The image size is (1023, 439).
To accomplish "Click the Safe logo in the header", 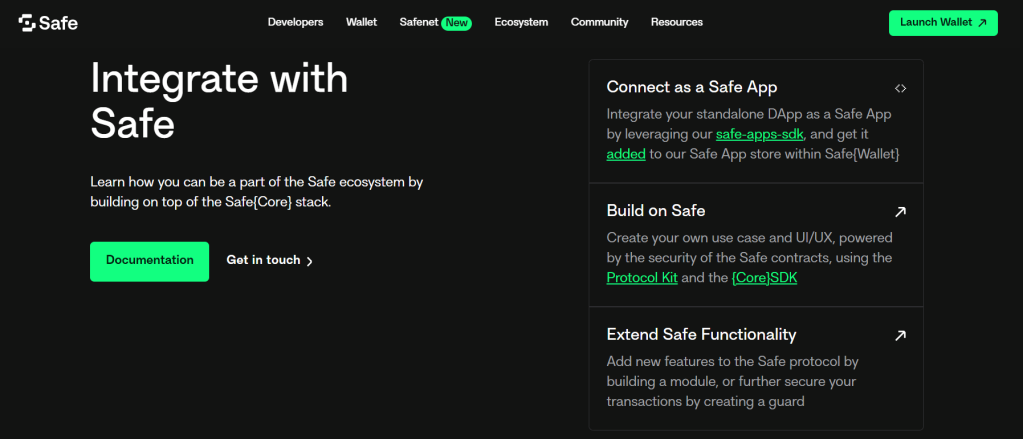I will point(48,22).
